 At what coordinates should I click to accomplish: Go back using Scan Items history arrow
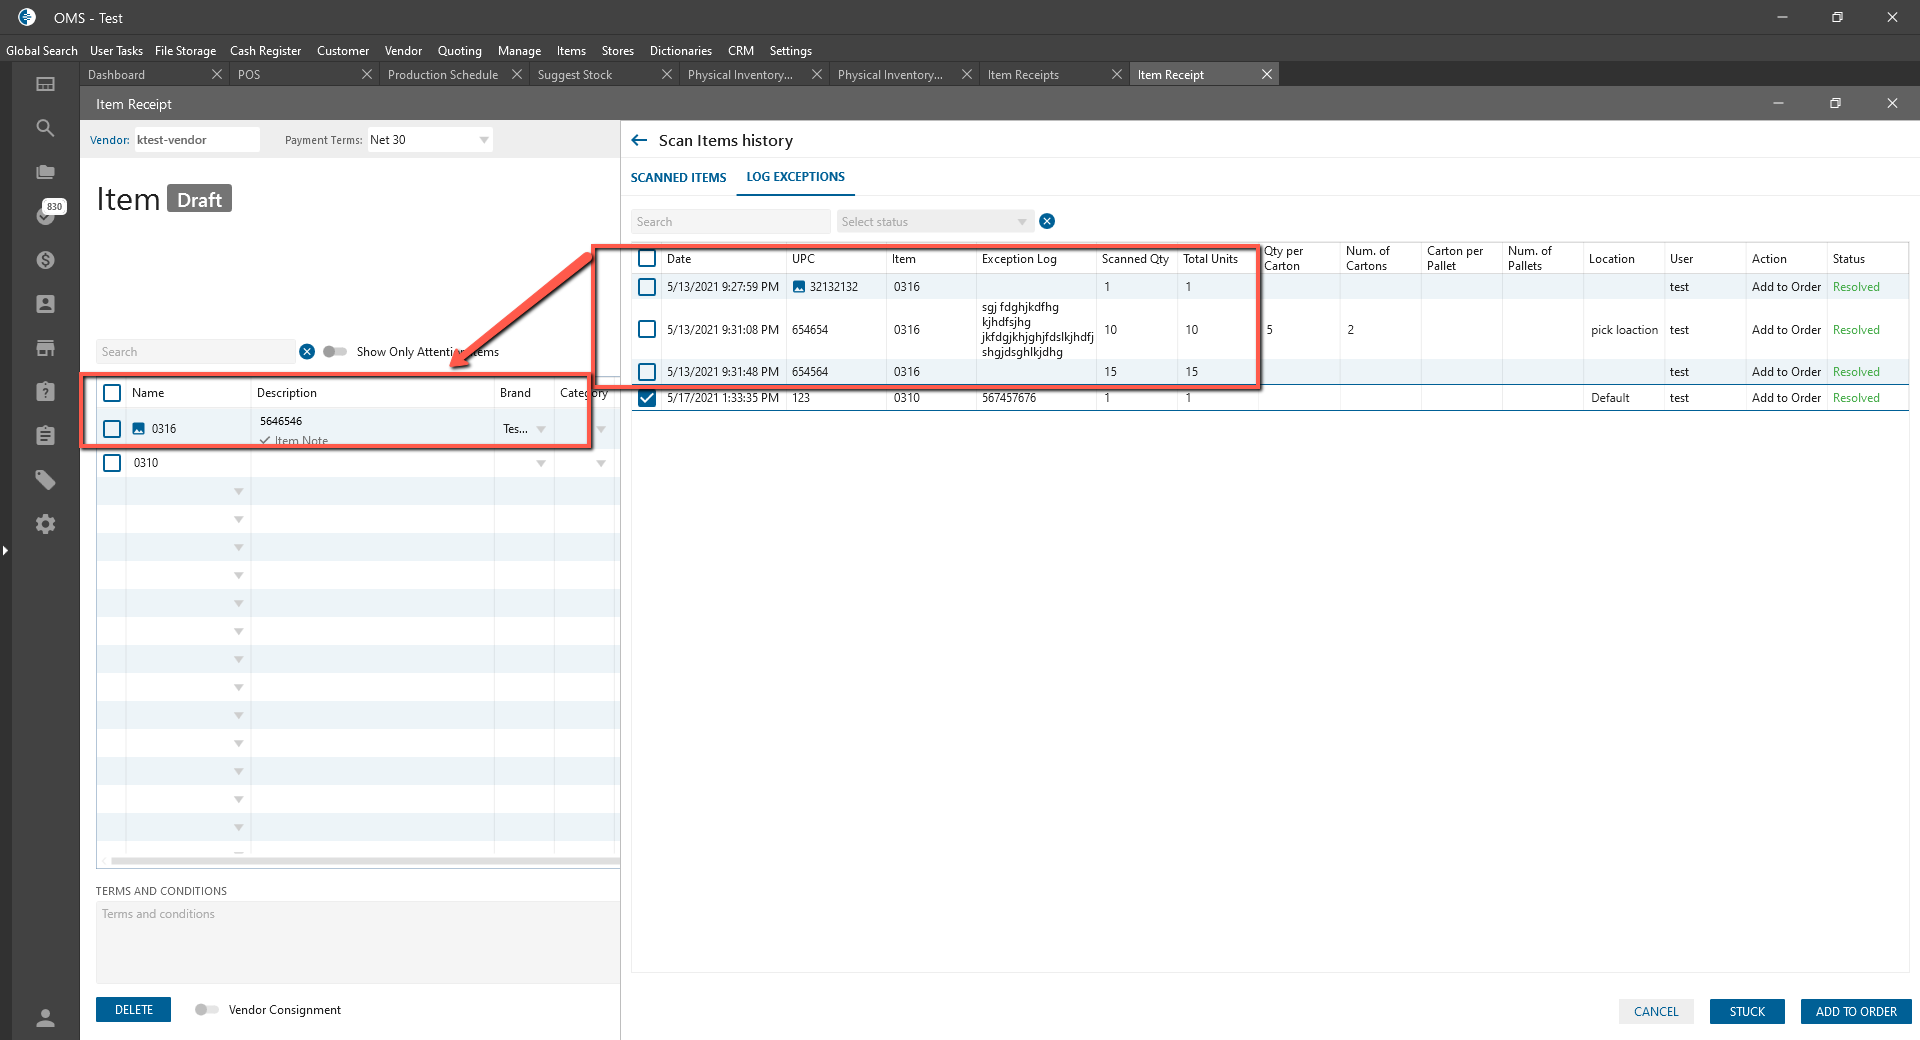pos(639,141)
